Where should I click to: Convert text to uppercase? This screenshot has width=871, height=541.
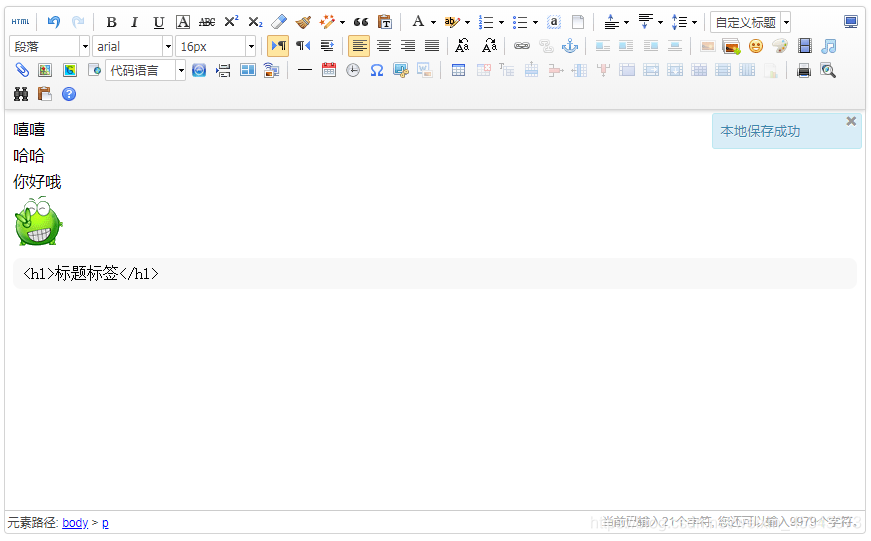(462, 46)
